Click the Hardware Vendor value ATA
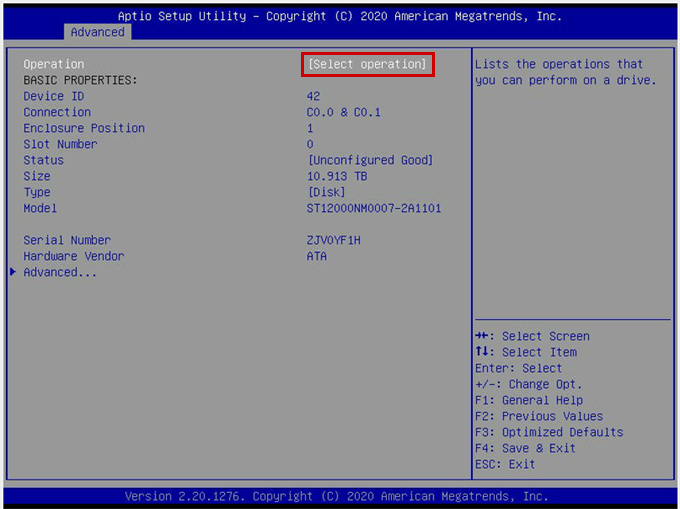 (x=316, y=256)
